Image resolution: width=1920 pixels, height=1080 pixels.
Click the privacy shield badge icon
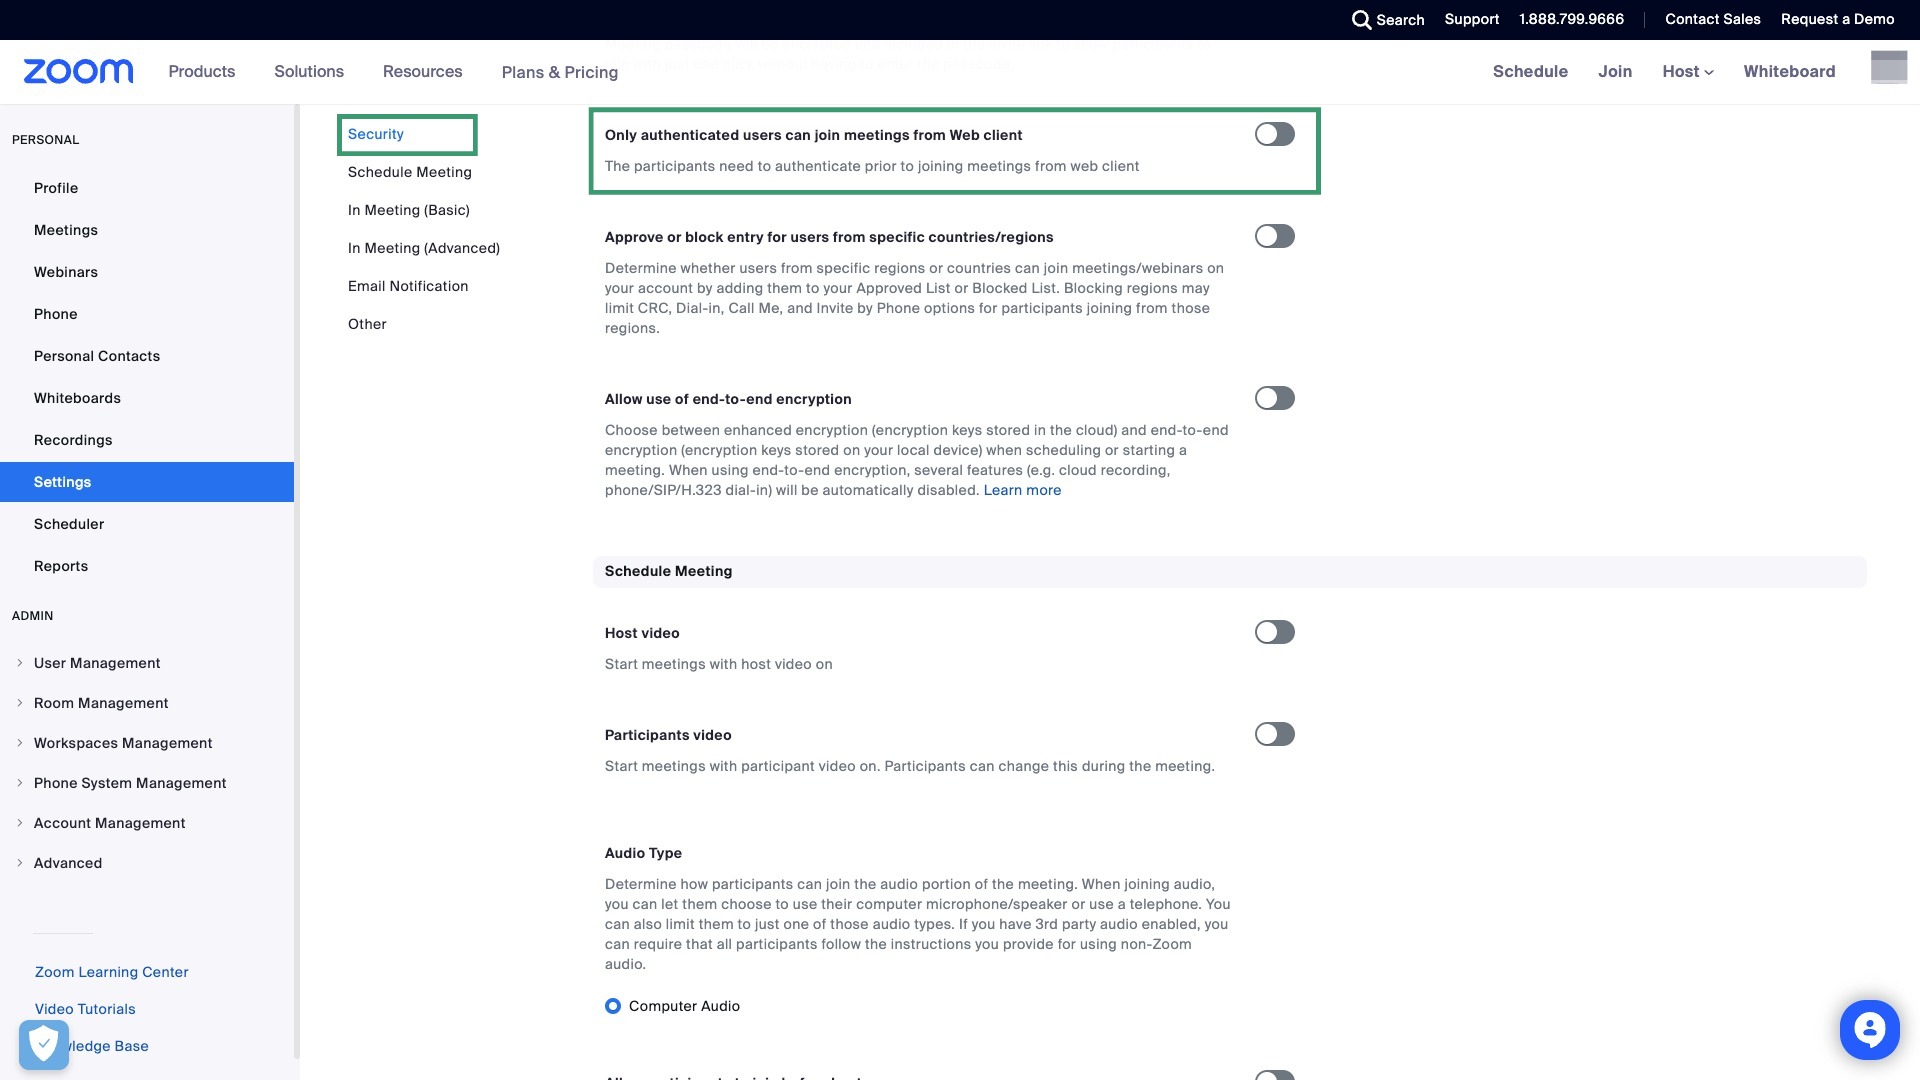(x=44, y=1045)
